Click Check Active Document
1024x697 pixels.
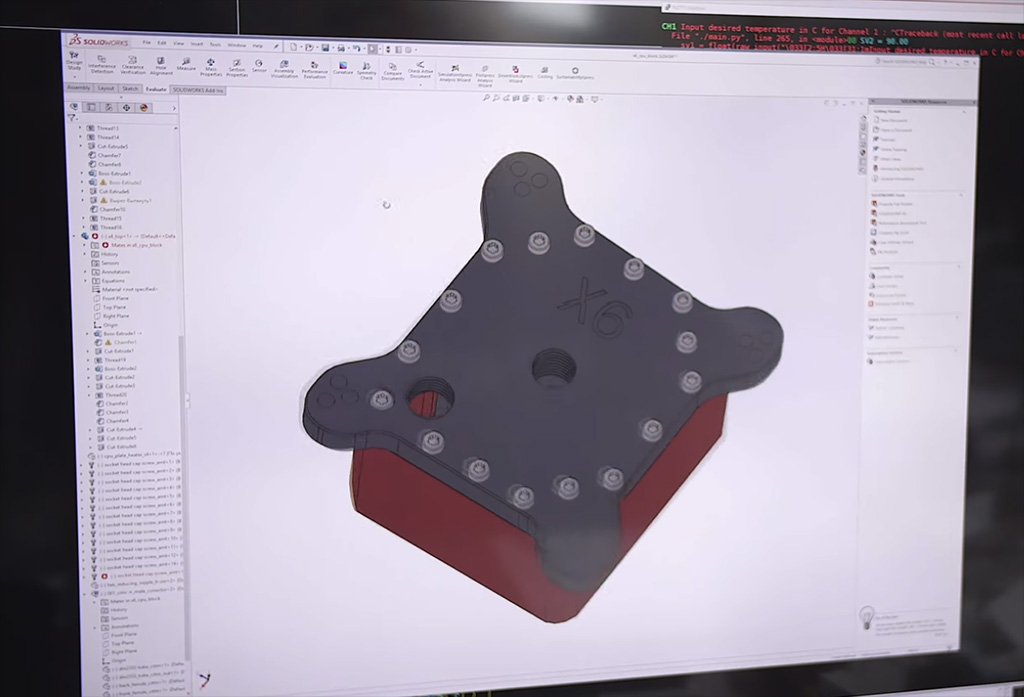(420, 70)
